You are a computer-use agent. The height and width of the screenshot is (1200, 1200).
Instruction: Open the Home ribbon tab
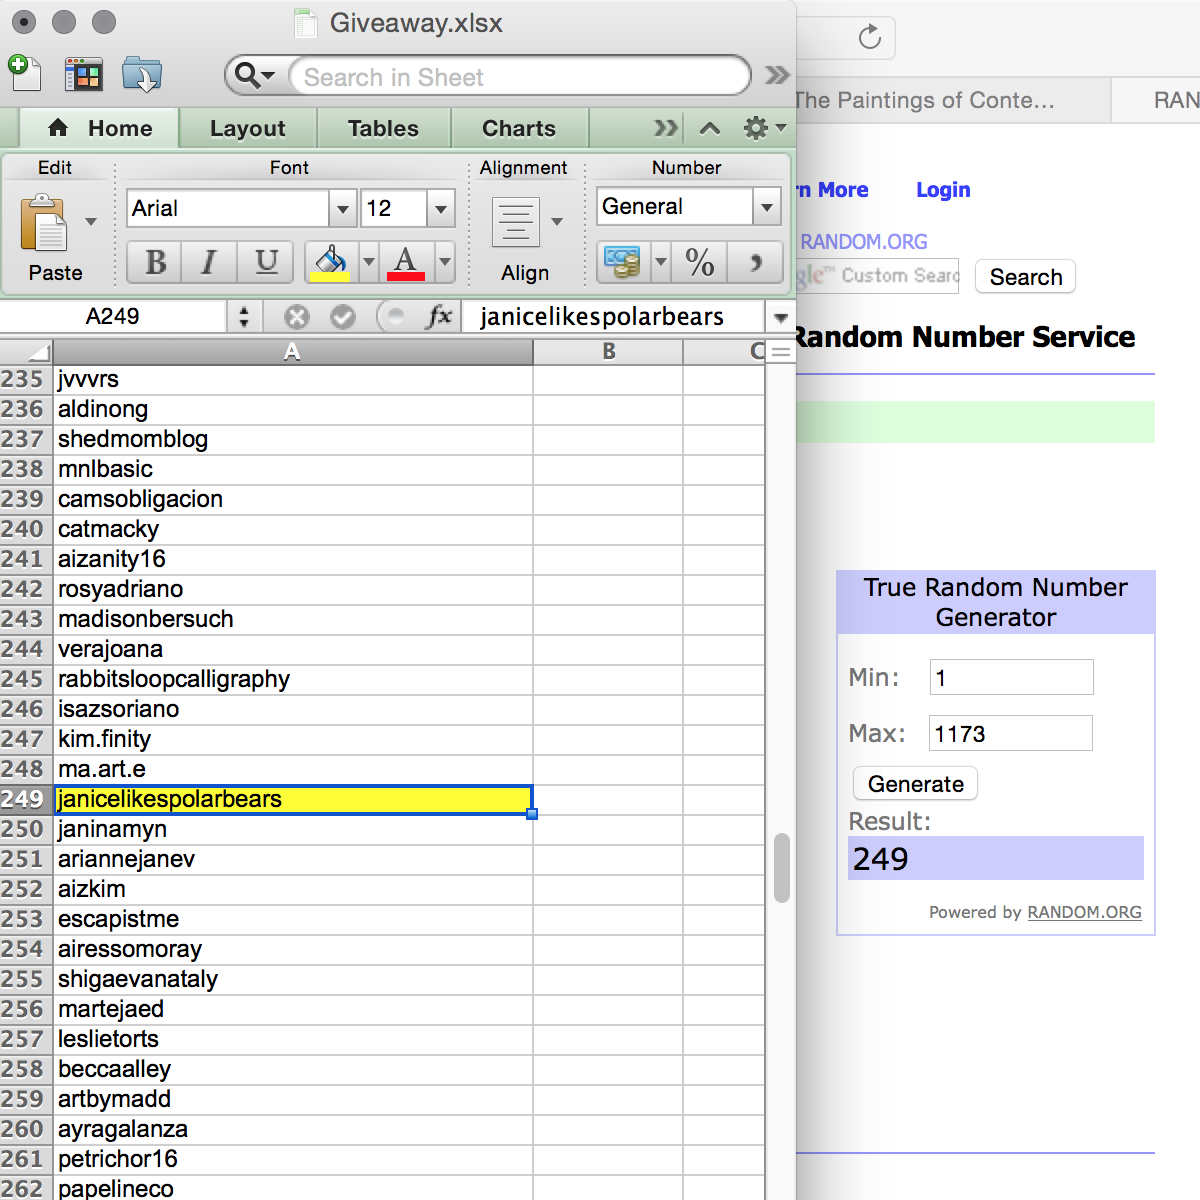click(x=100, y=128)
